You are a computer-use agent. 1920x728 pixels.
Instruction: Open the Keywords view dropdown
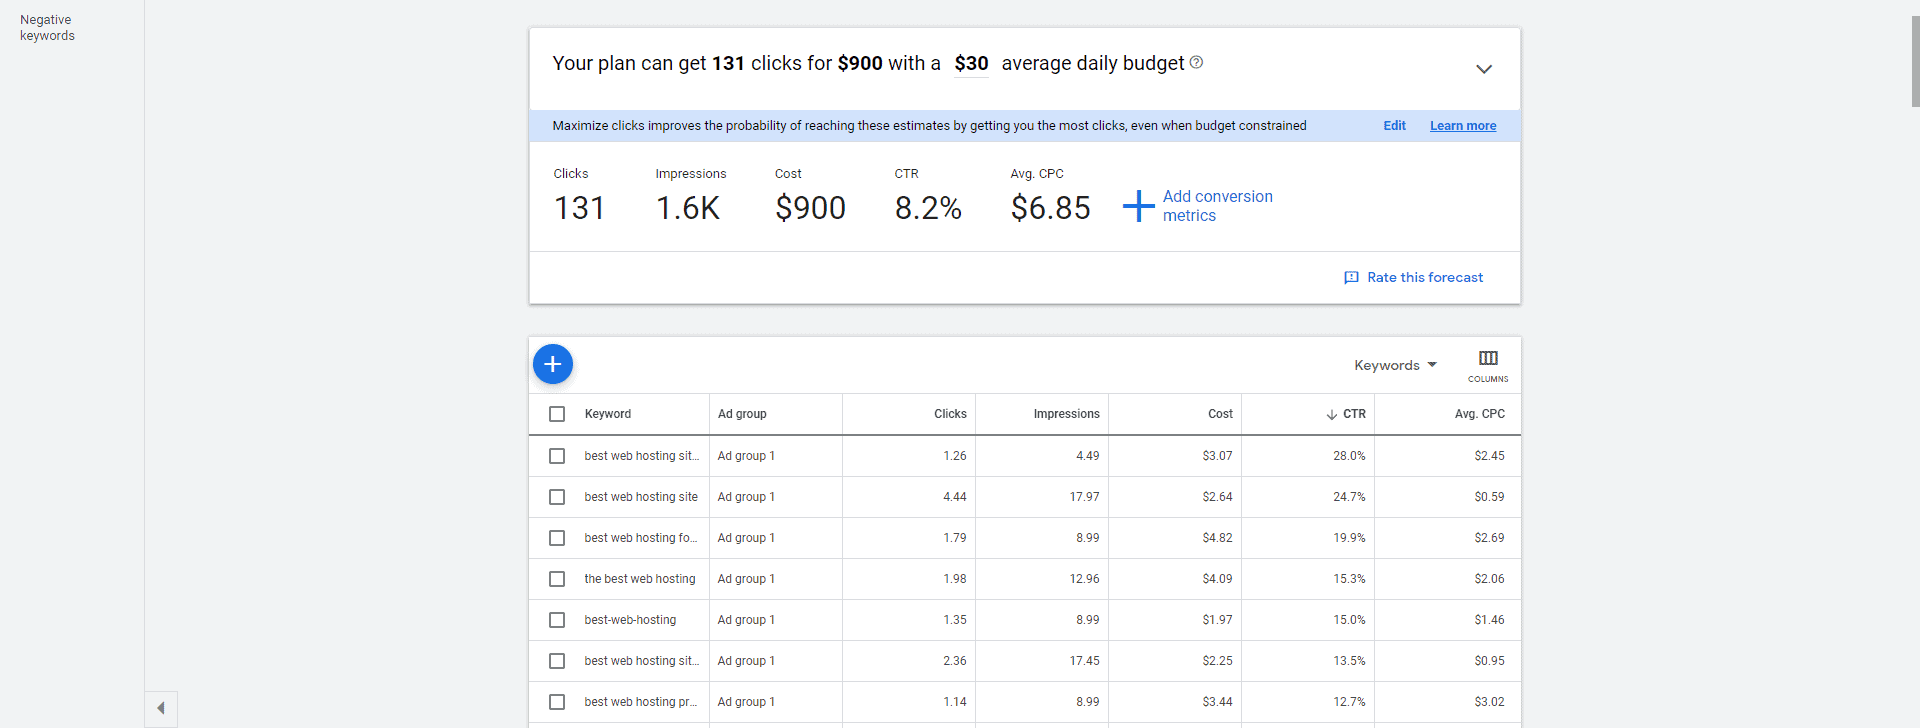pyautogui.click(x=1395, y=365)
